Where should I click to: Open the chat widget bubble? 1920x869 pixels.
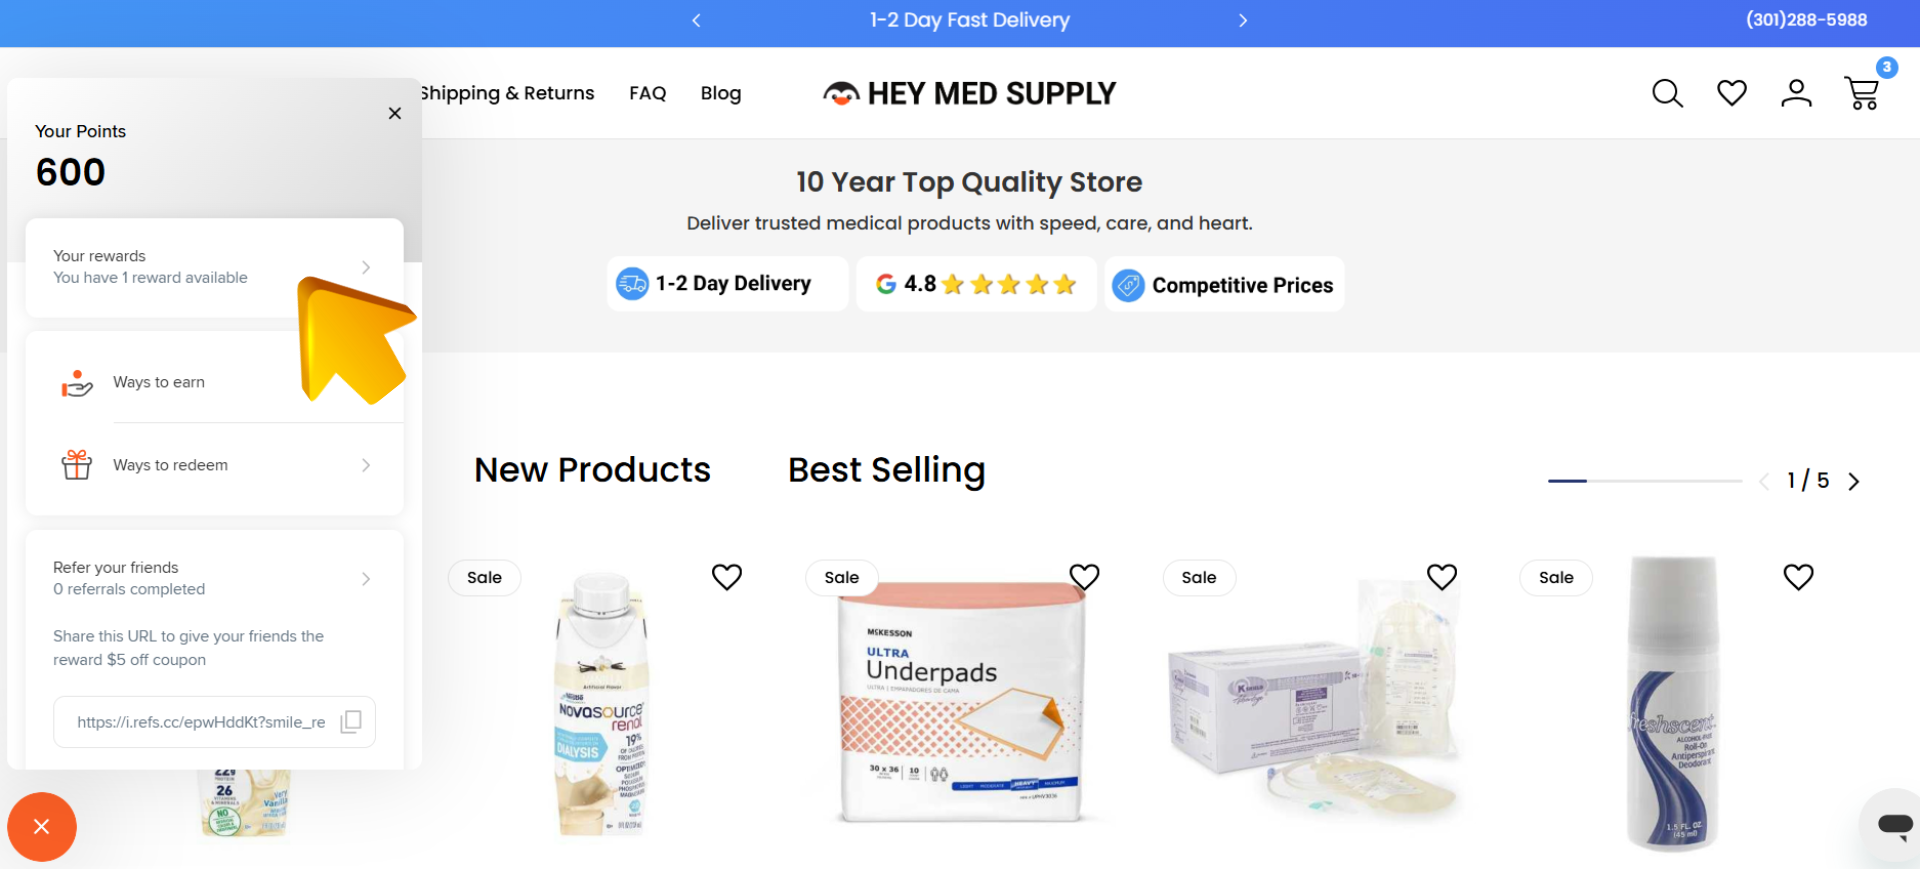point(1893,825)
